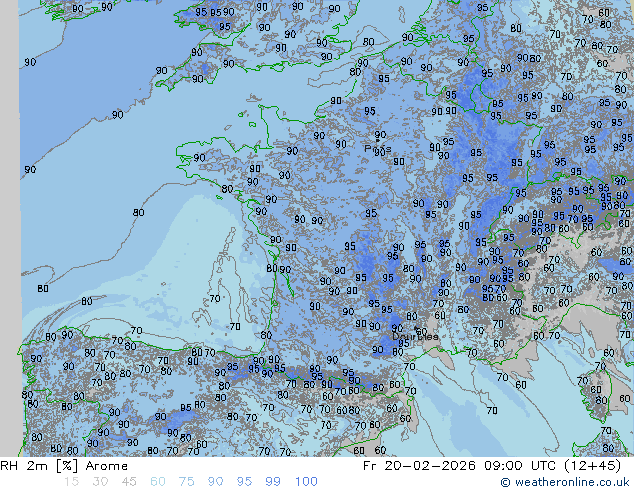
Task: Click the Dourbies city label on map
Action: click(x=415, y=336)
